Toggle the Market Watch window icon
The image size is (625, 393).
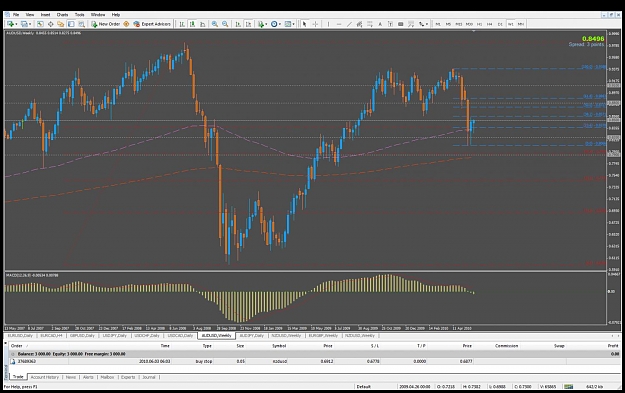40,24
